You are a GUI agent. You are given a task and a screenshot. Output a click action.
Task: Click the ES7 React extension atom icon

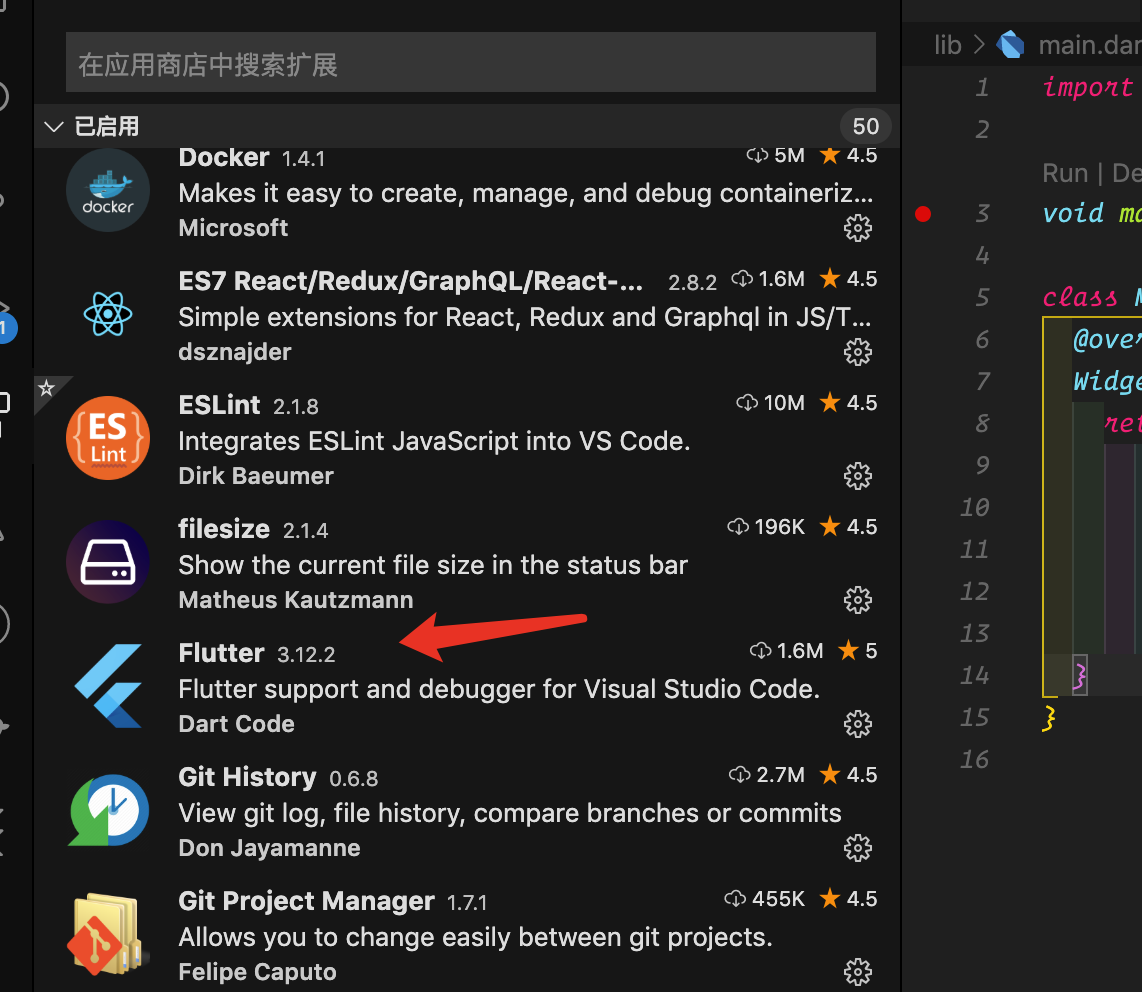108,314
